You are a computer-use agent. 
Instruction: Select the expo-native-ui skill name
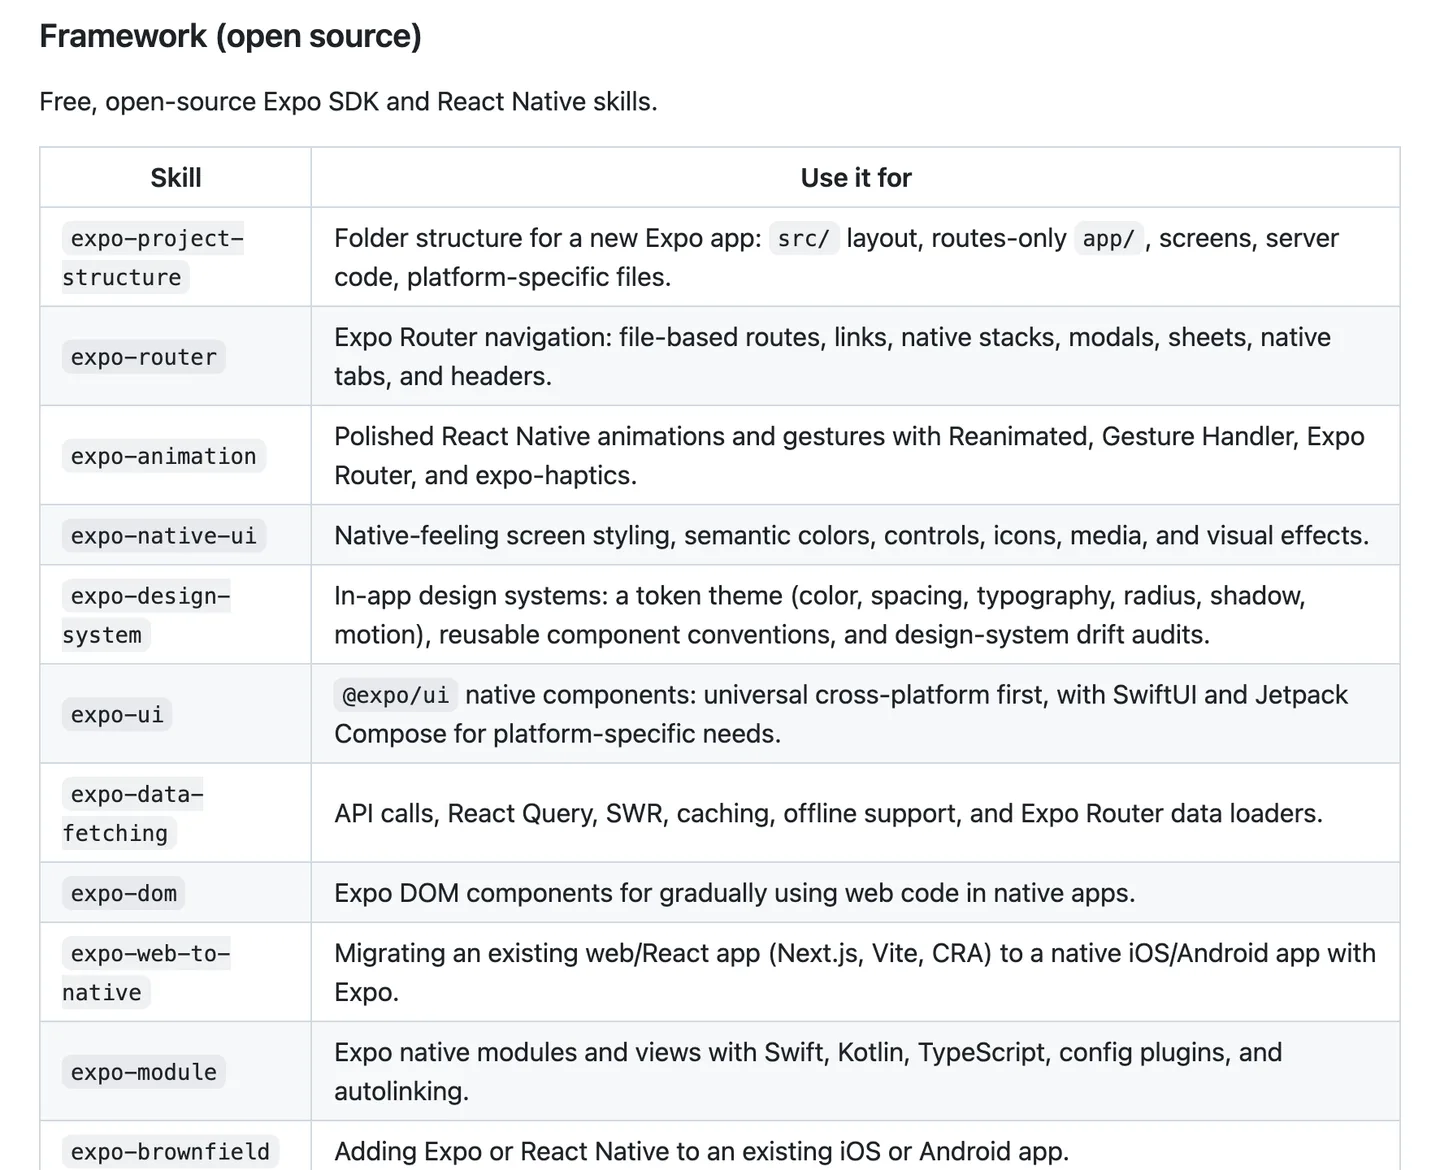164,535
